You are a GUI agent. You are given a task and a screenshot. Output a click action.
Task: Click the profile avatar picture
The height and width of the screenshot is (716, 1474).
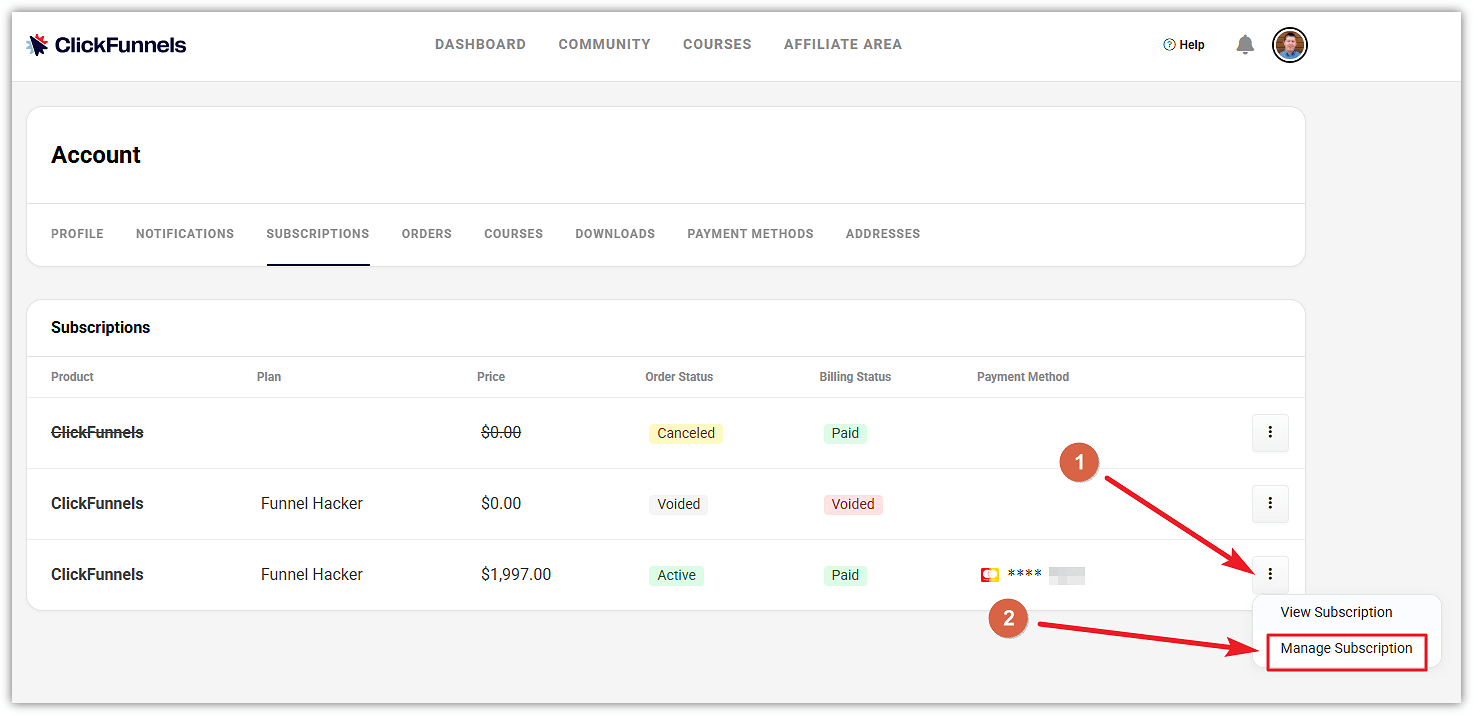(x=1289, y=44)
